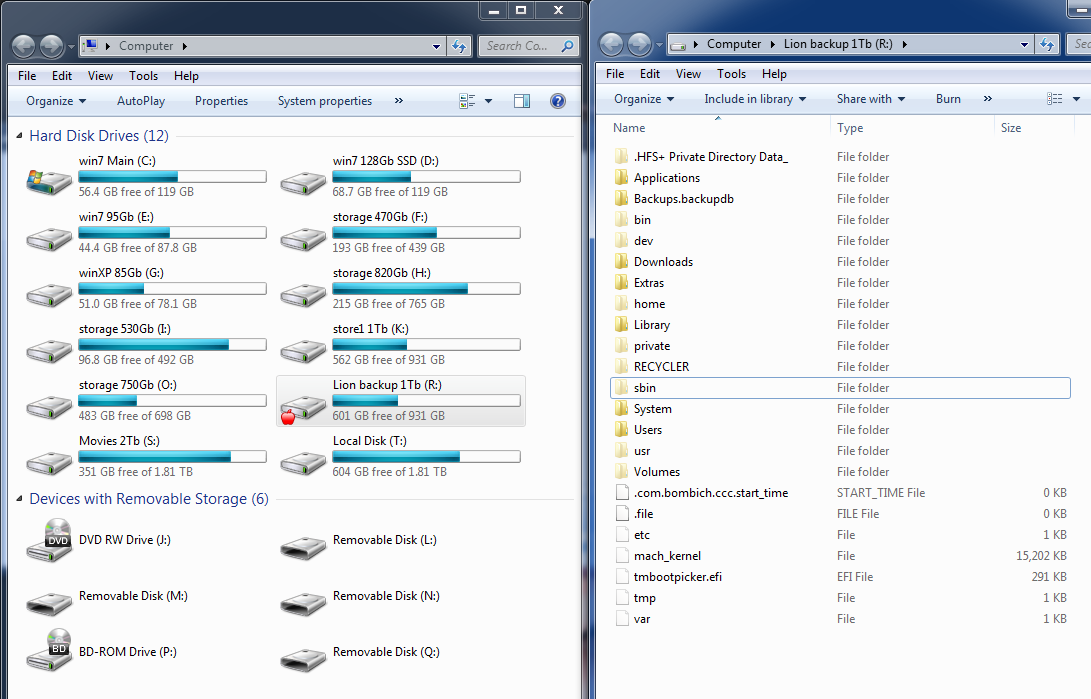
Task: Show more toolbar commands in Computer window
Action: point(399,101)
